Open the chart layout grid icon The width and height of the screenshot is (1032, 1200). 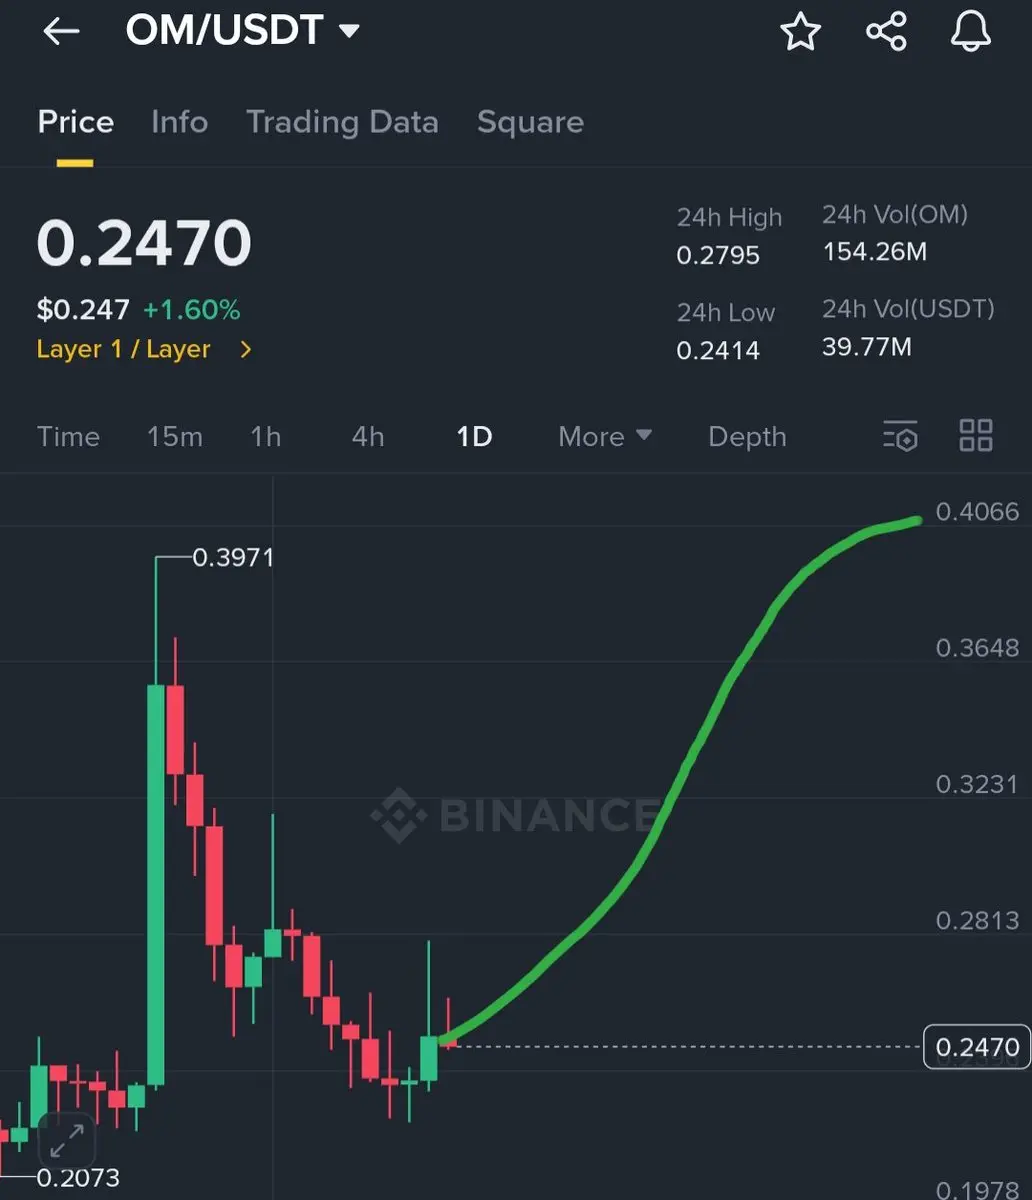coord(976,436)
